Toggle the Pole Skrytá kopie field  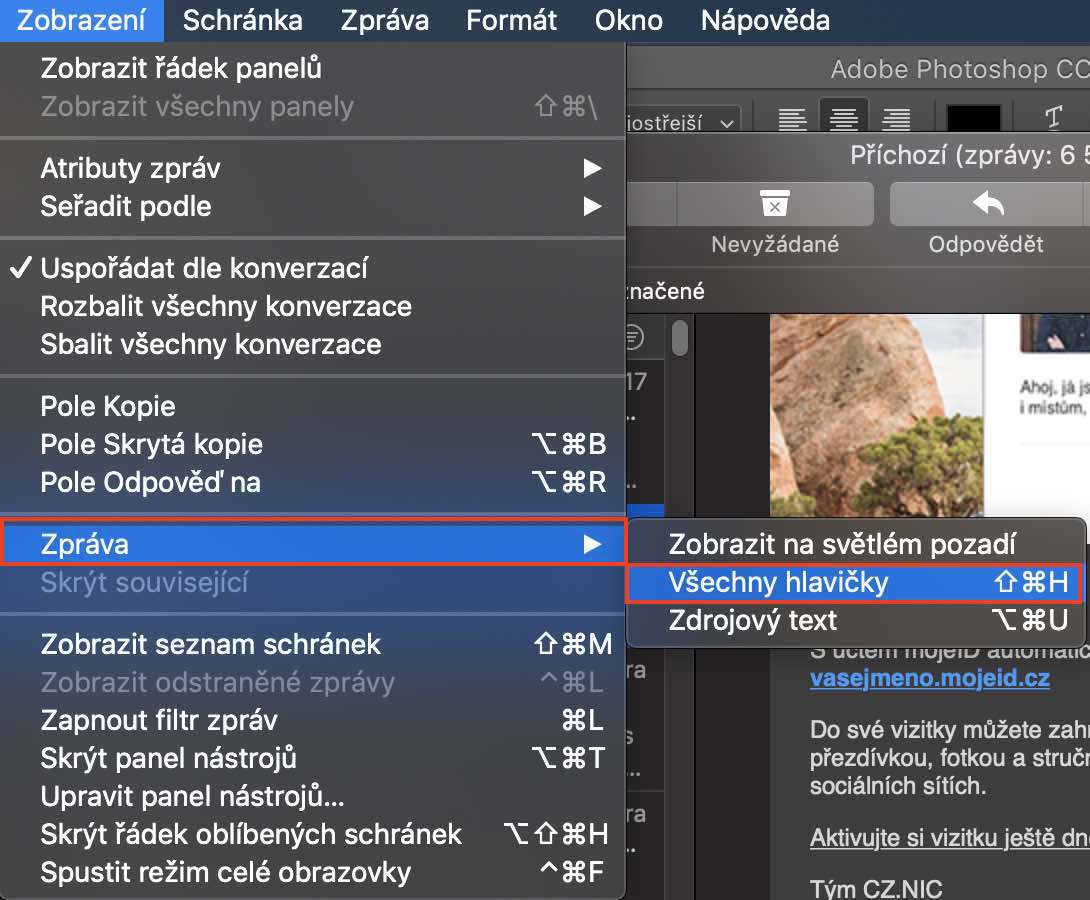click(x=313, y=445)
